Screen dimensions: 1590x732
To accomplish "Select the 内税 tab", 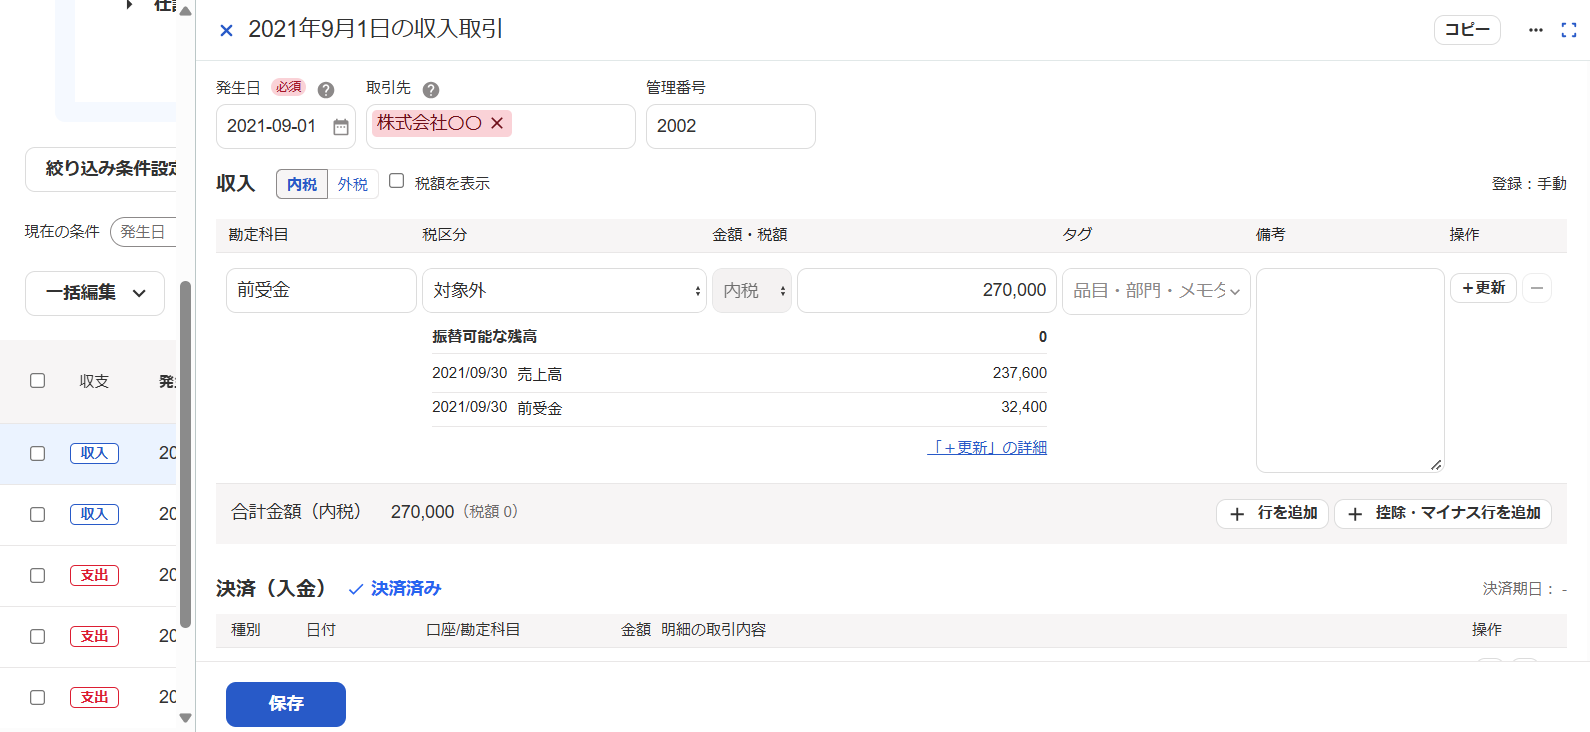I will 302,184.
